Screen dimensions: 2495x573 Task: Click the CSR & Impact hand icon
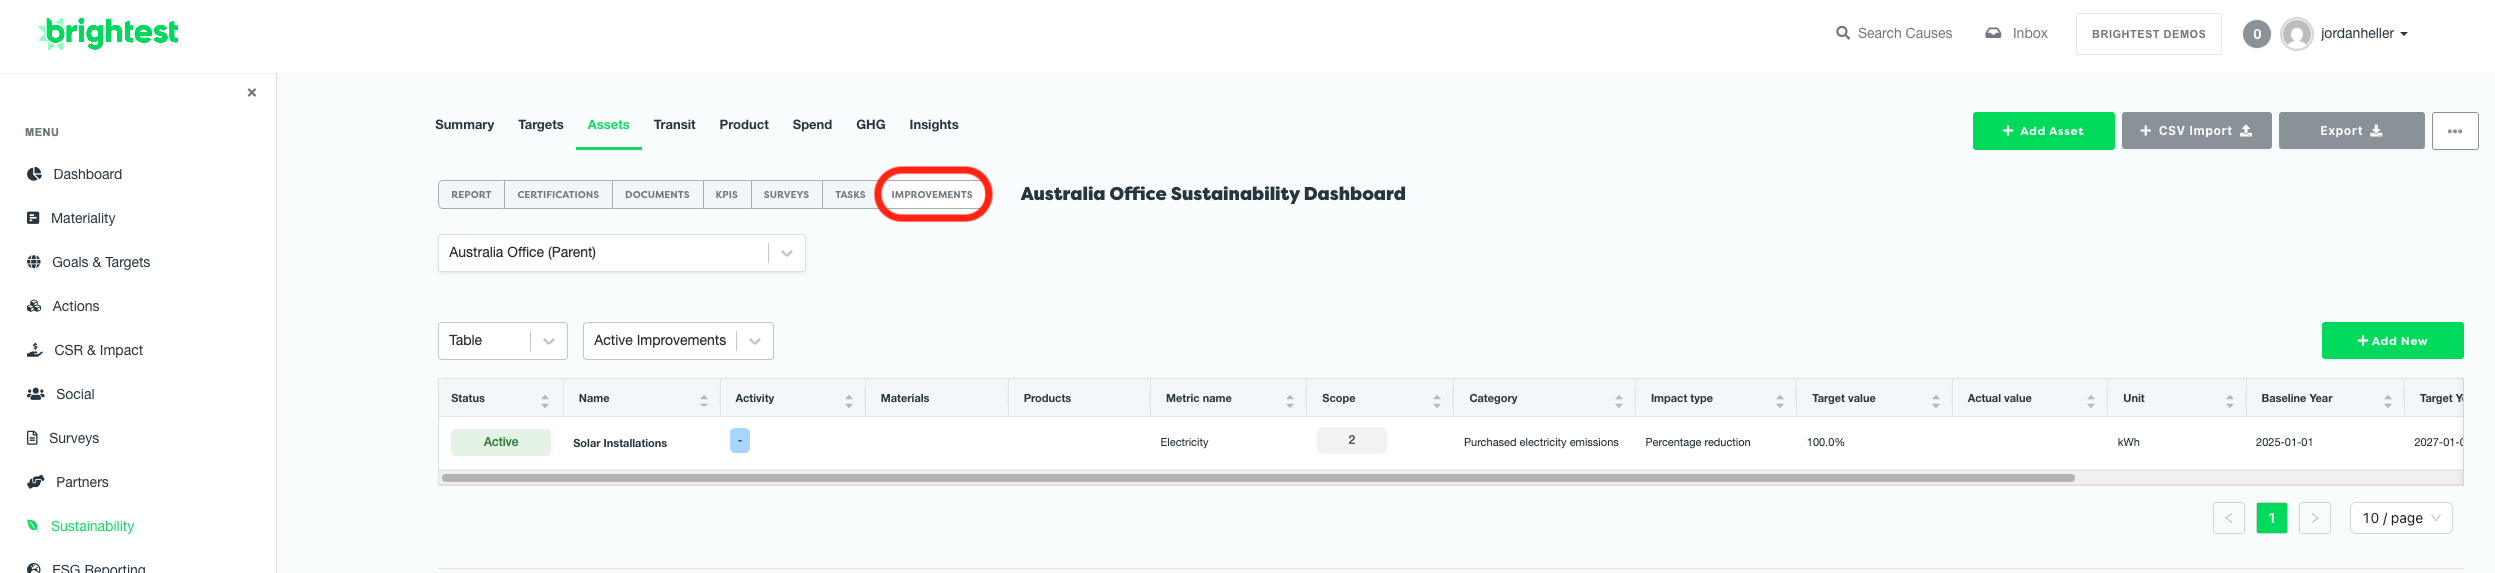pyautogui.click(x=35, y=350)
